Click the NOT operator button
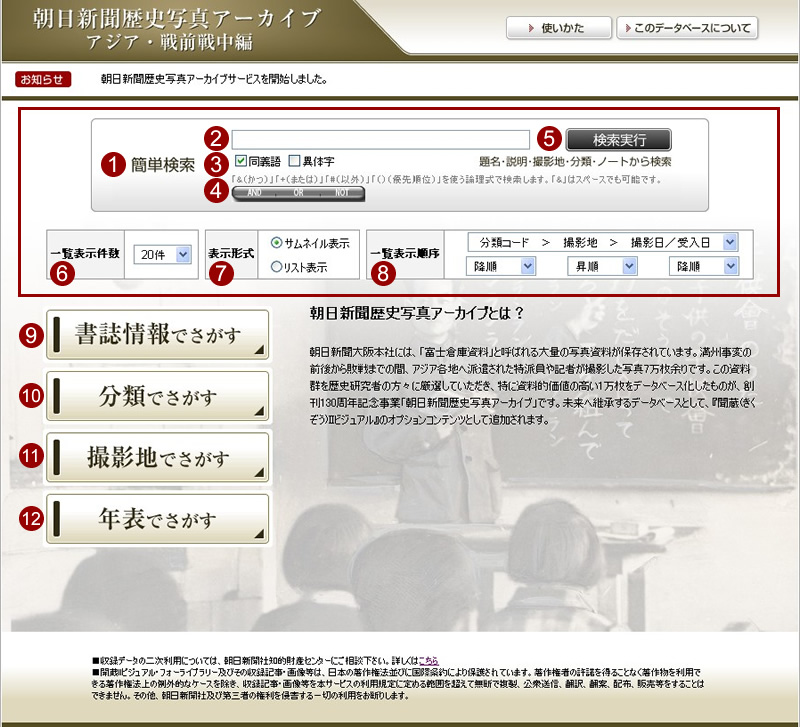 pyautogui.click(x=342, y=195)
